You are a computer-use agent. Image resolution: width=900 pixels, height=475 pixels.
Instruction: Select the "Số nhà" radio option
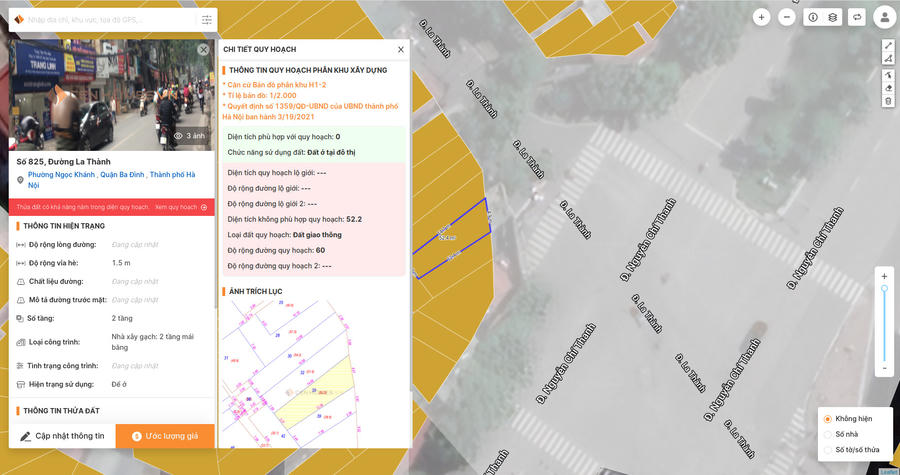click(x=827, y=434)
